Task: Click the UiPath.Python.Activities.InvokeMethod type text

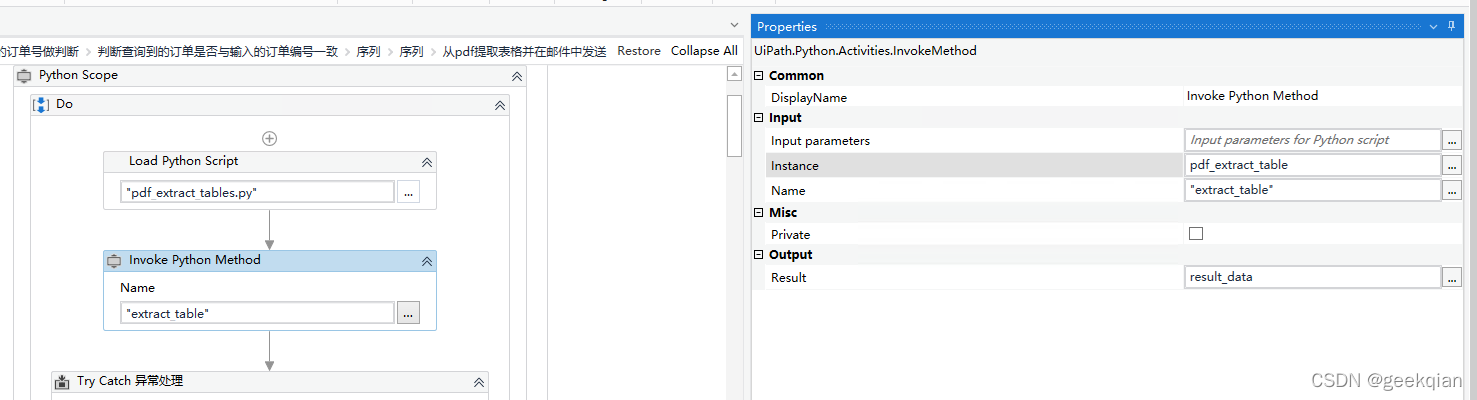Action: [865, 51]
